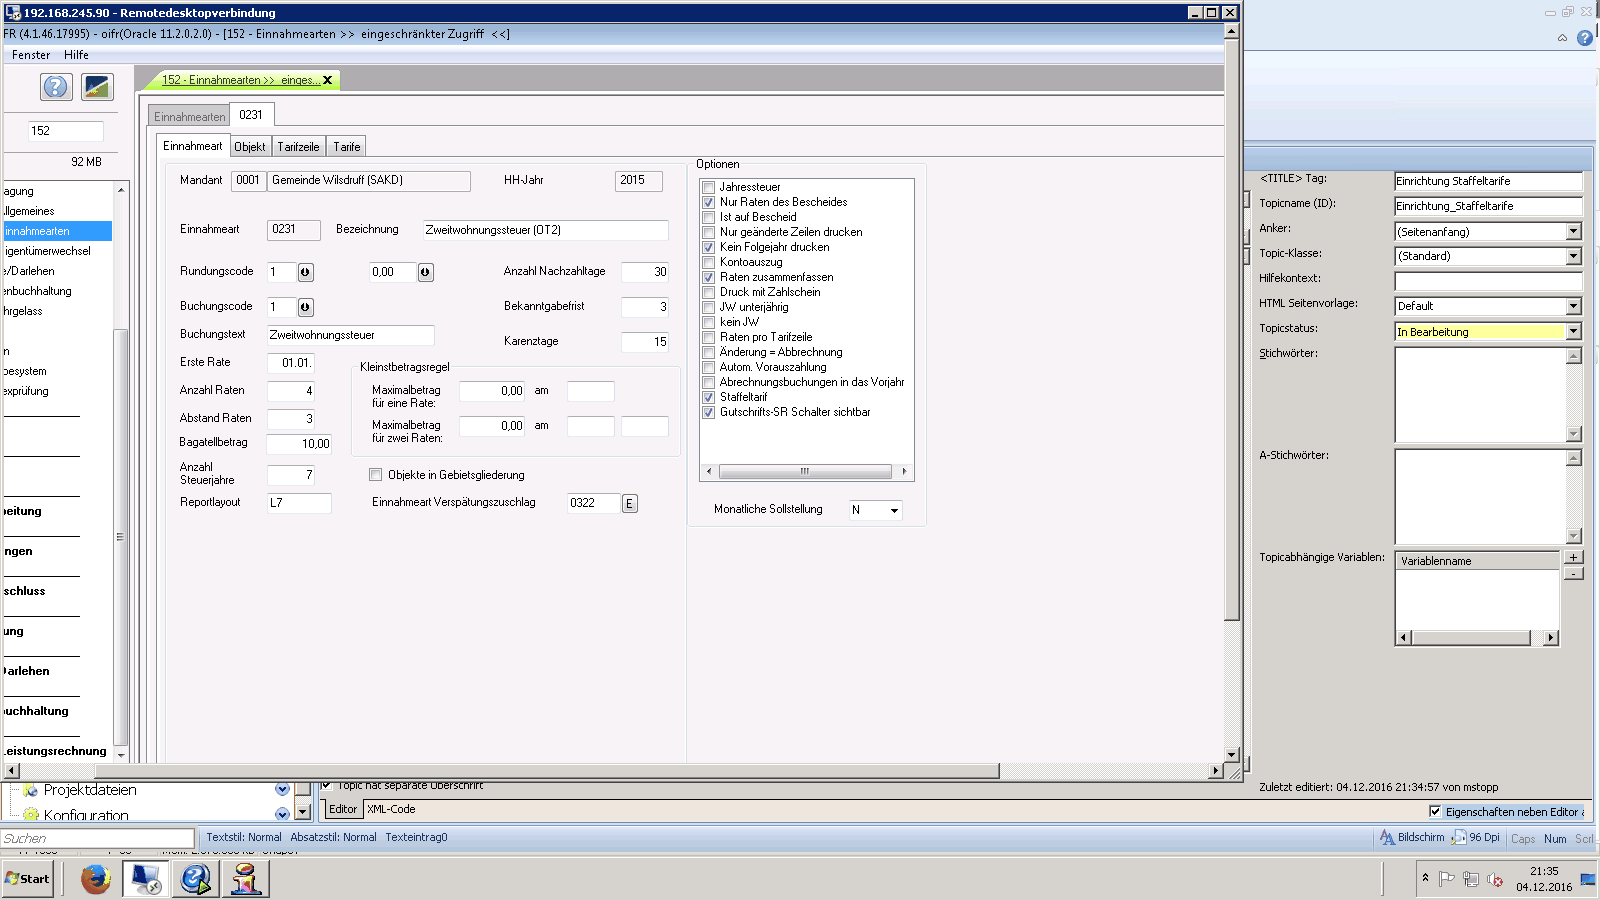This screenshot has width=1600, height=900.
Task: Click the lookup icon beside Buchungscode
Action: click(x=305, y=307)
